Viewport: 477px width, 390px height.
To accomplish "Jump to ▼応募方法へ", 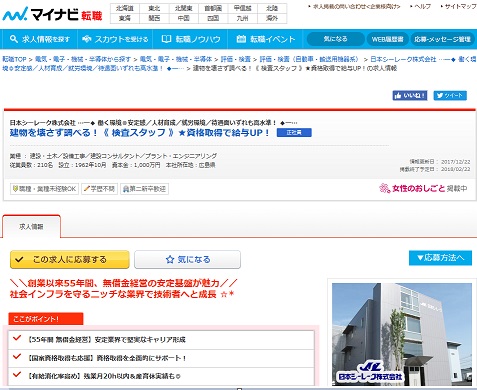I will (x=440, y=258).
